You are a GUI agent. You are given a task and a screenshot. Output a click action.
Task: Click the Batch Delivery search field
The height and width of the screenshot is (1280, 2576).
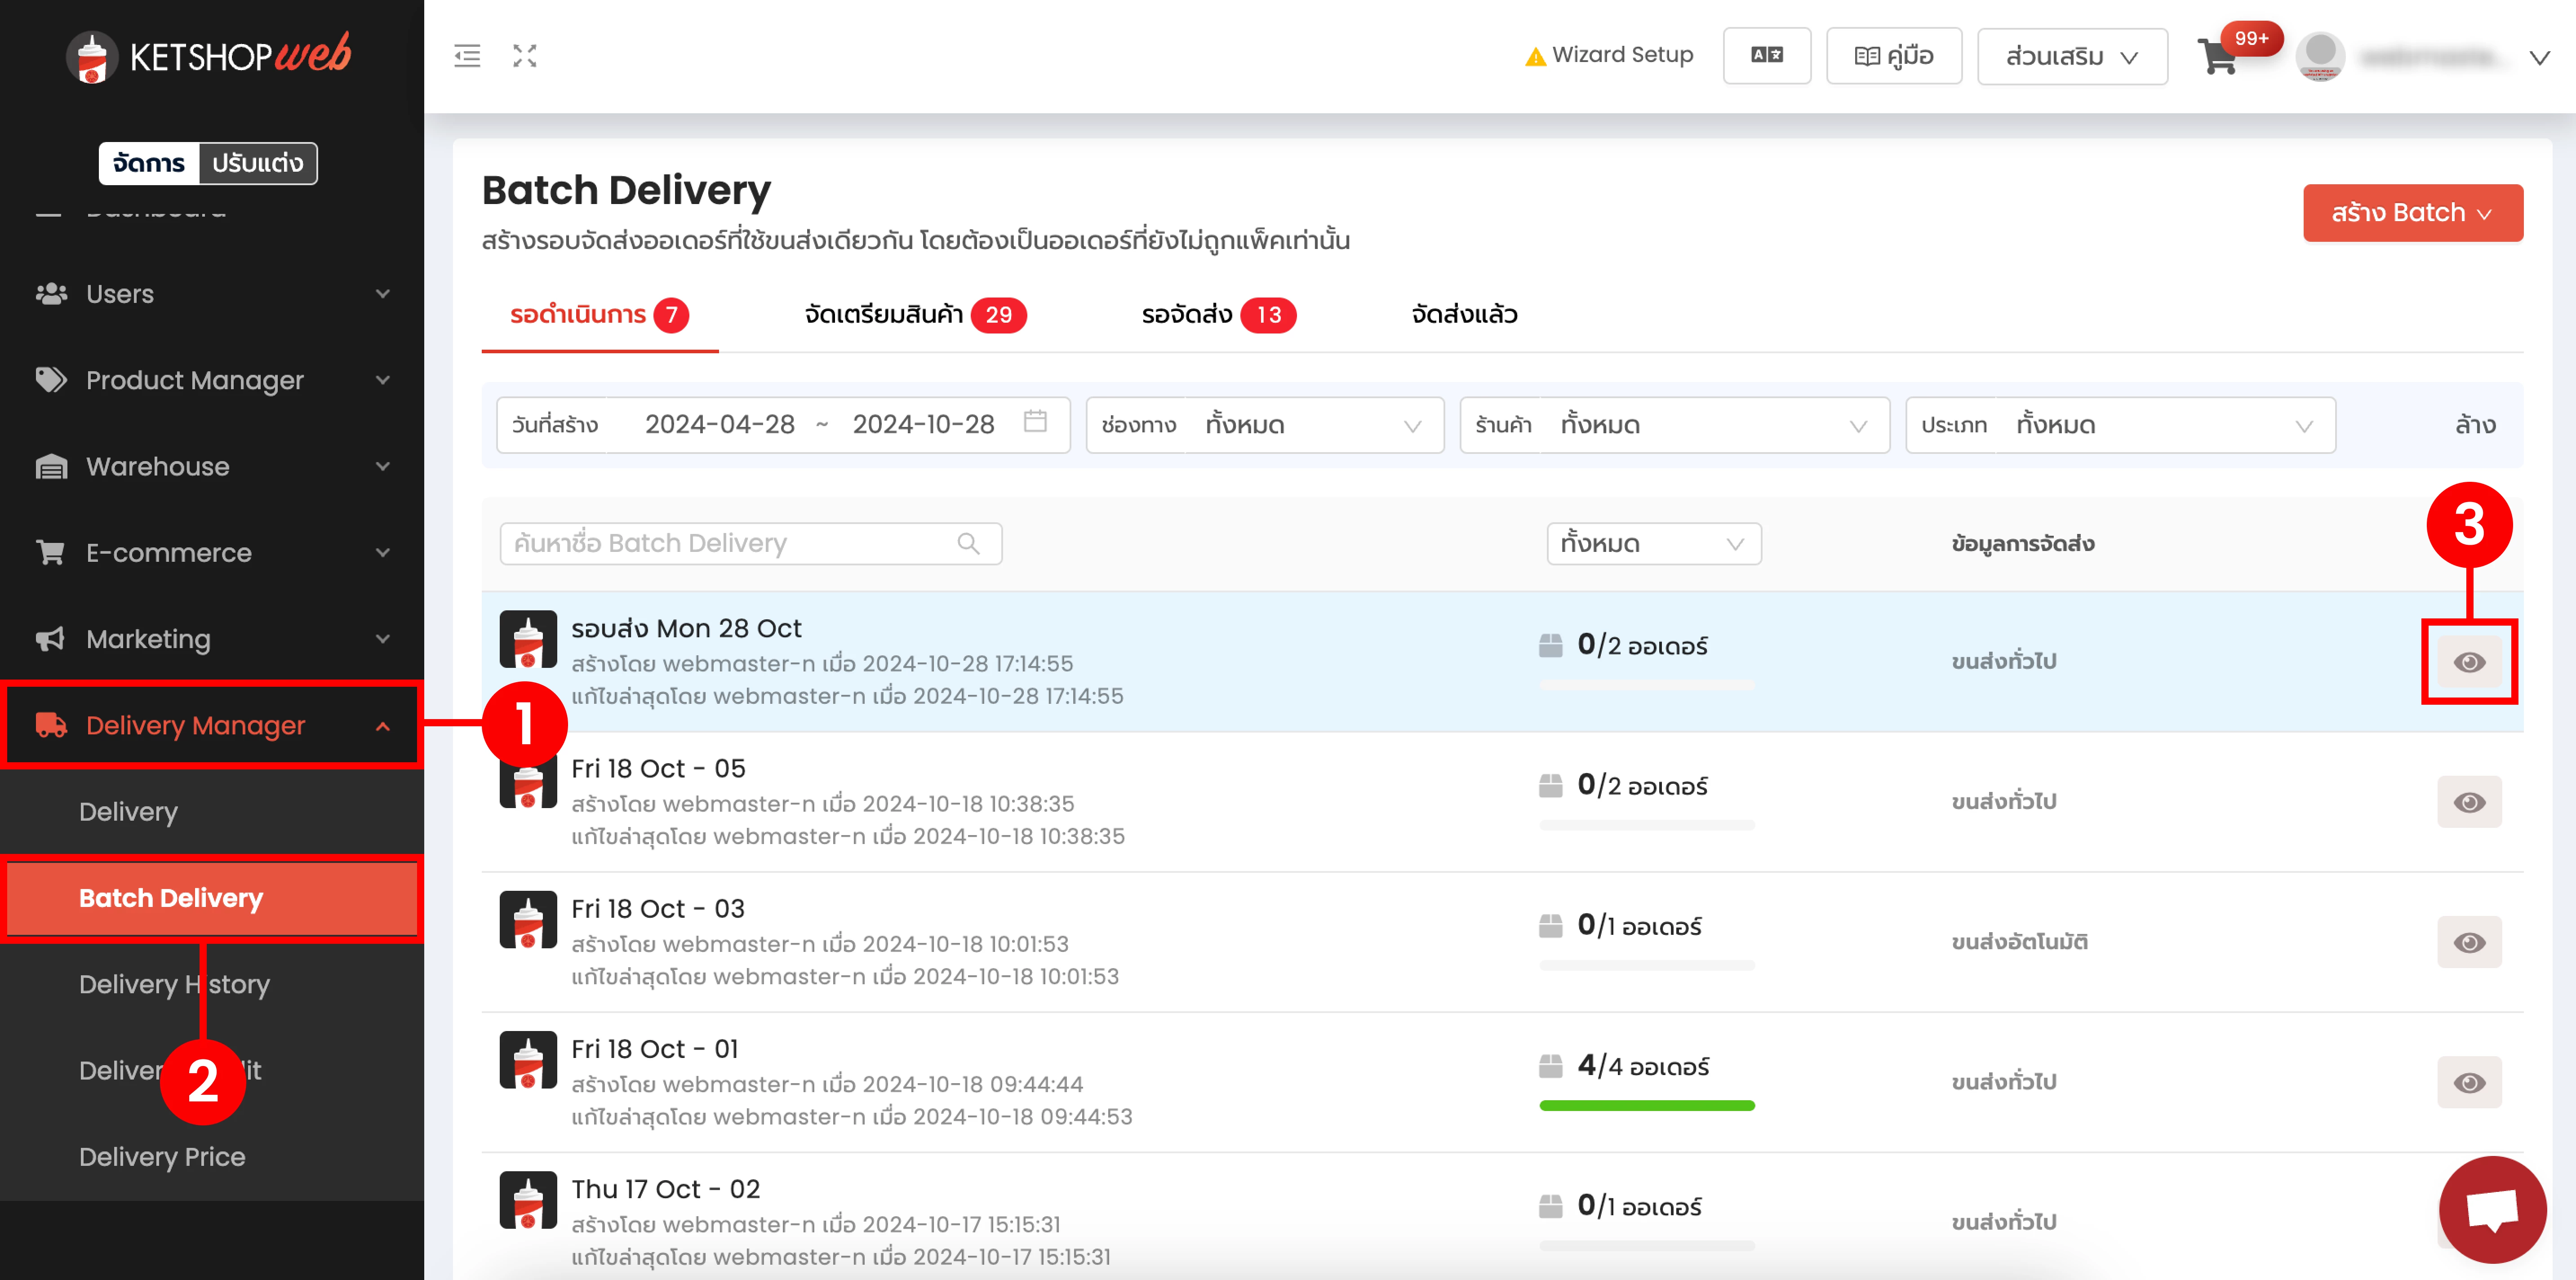pos(750,543)
